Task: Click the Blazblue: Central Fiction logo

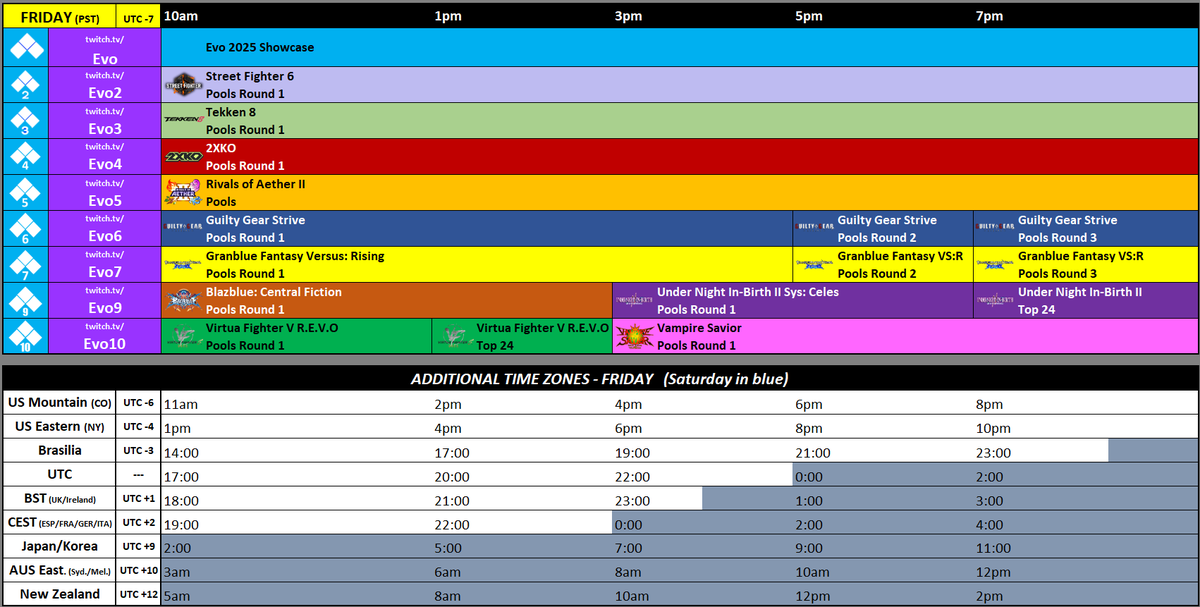Action: coord(183,301)
